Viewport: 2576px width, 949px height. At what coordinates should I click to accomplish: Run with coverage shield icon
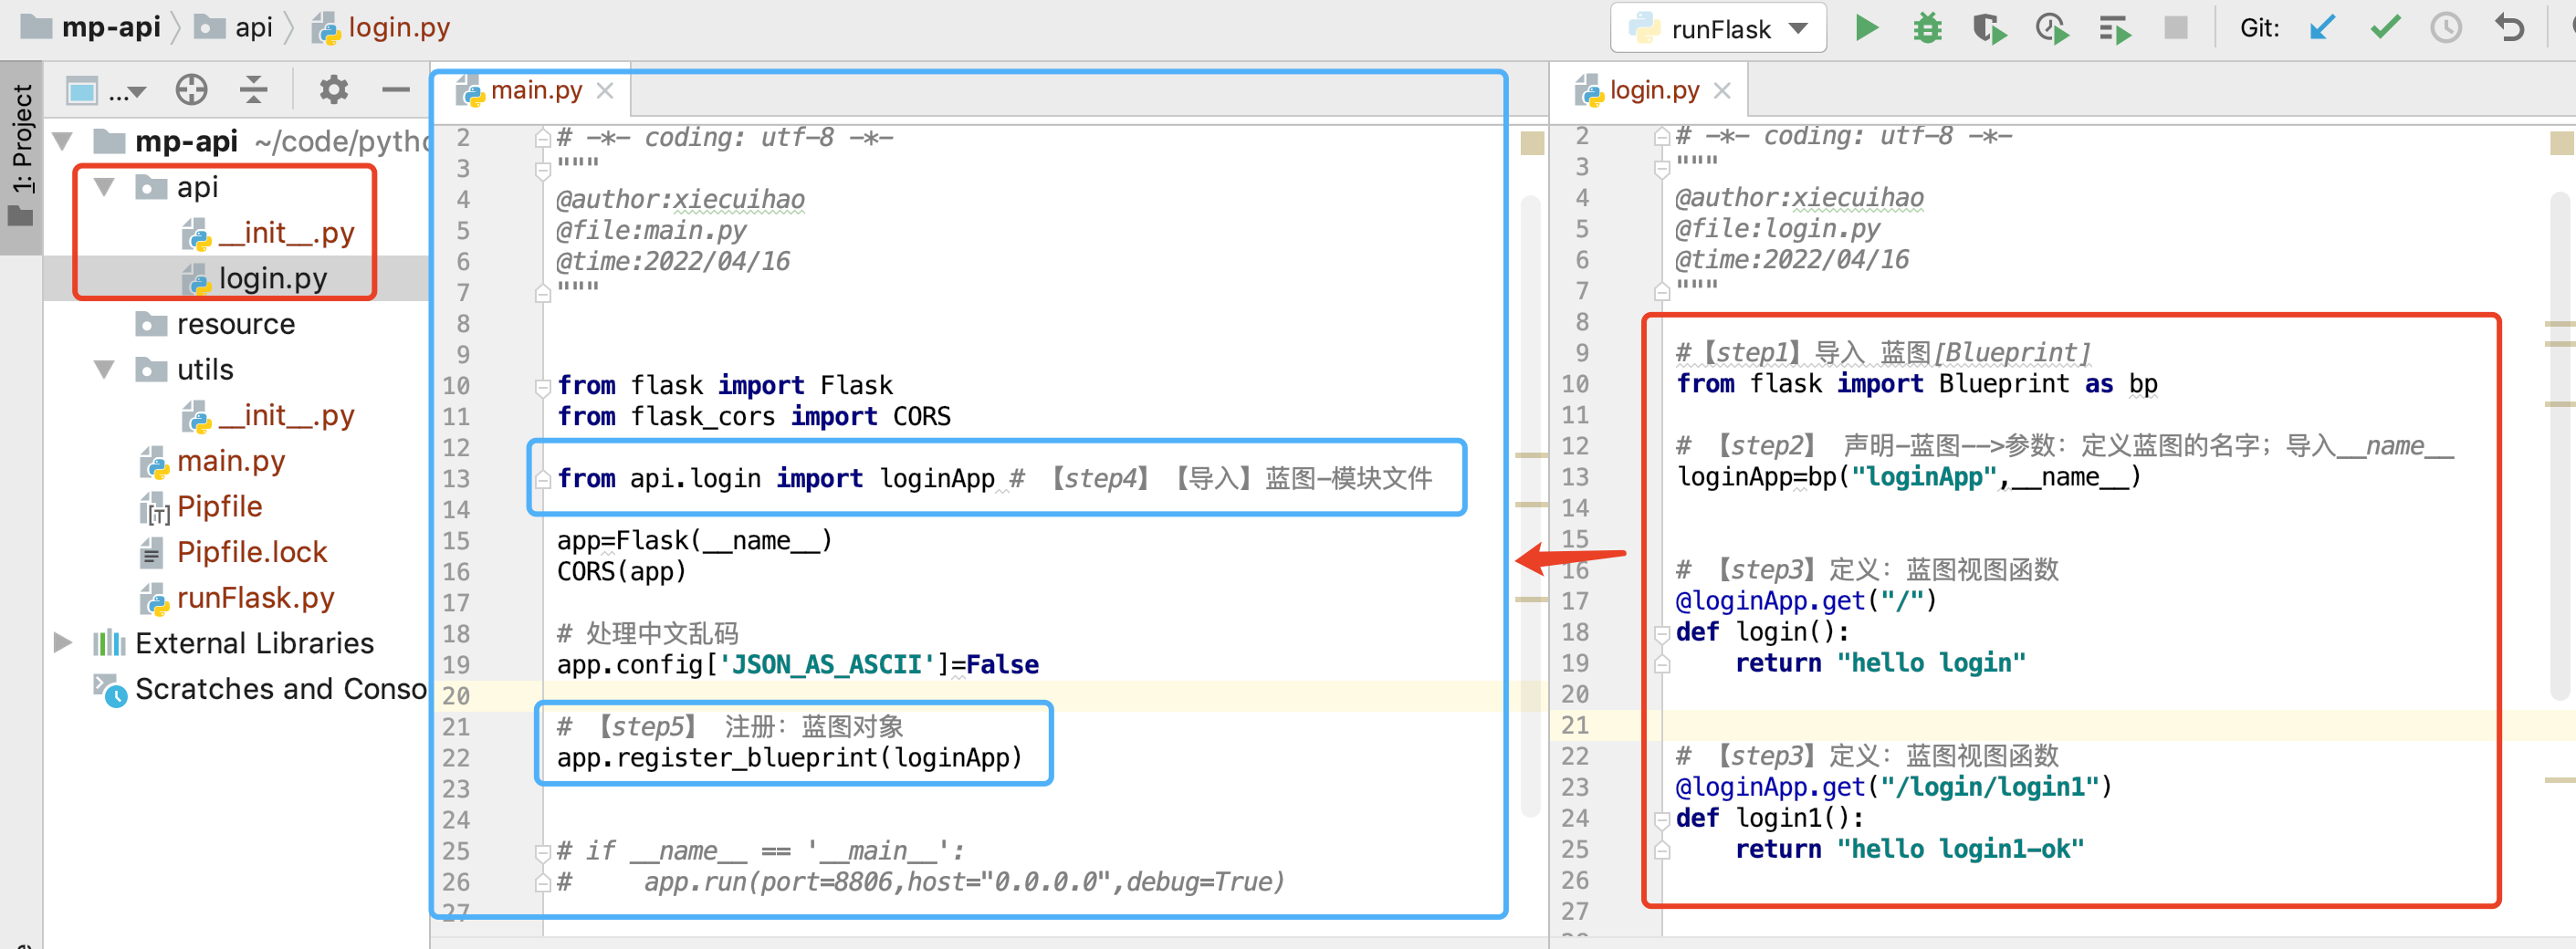[x=1989, y=28]
